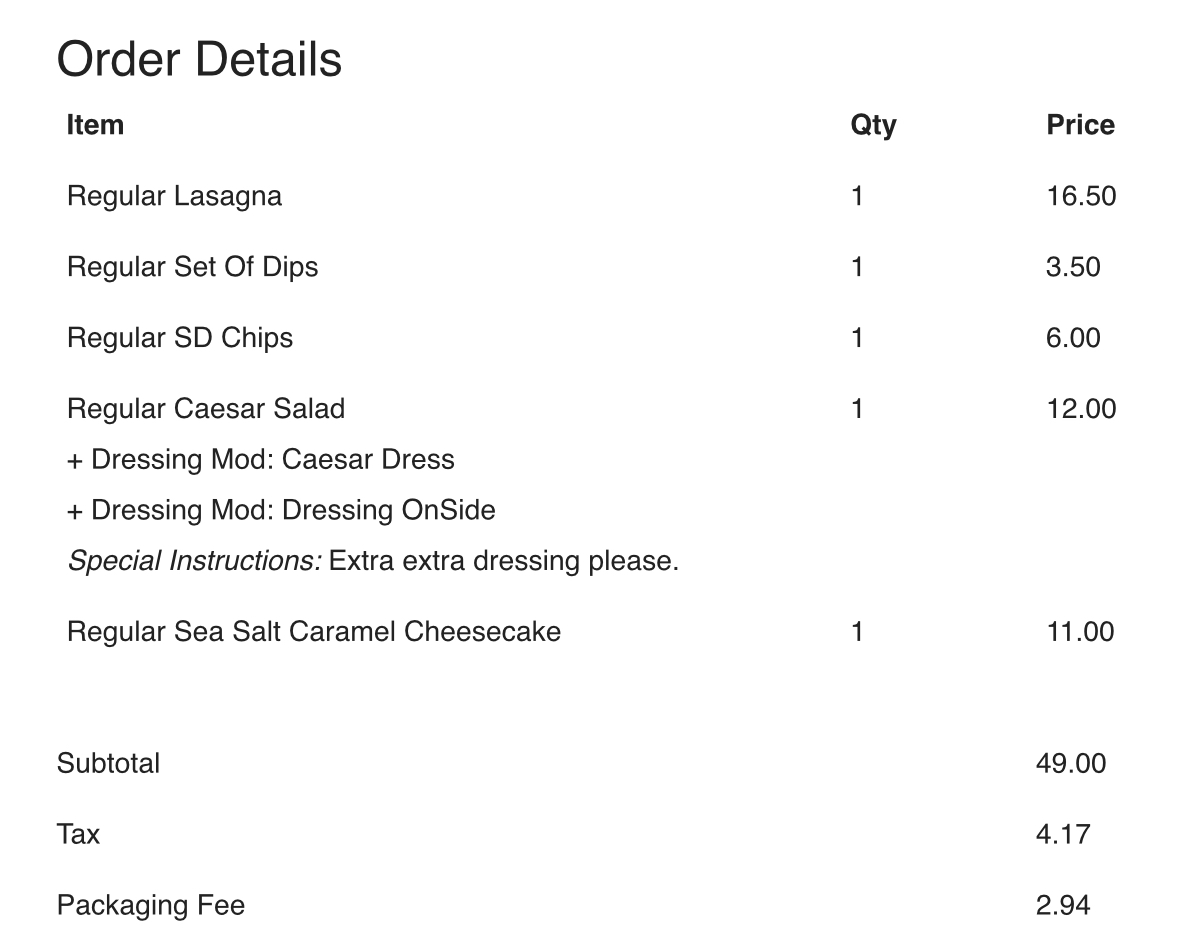Click the Dressing OnSide modifier line
The image size is (1179, 947).
click(x=281, y=511)
